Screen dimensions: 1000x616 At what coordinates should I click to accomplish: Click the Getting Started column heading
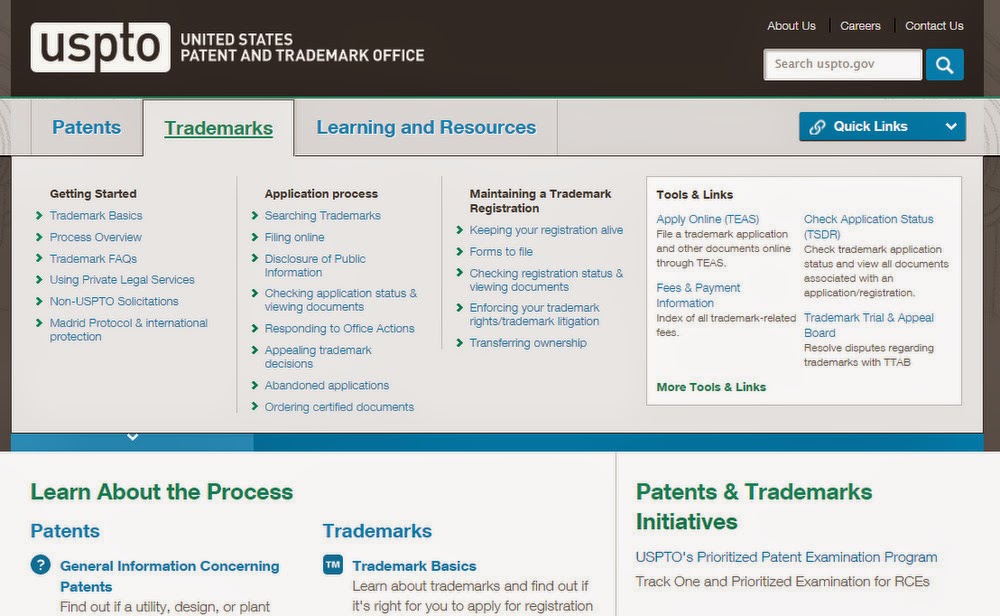93,193
